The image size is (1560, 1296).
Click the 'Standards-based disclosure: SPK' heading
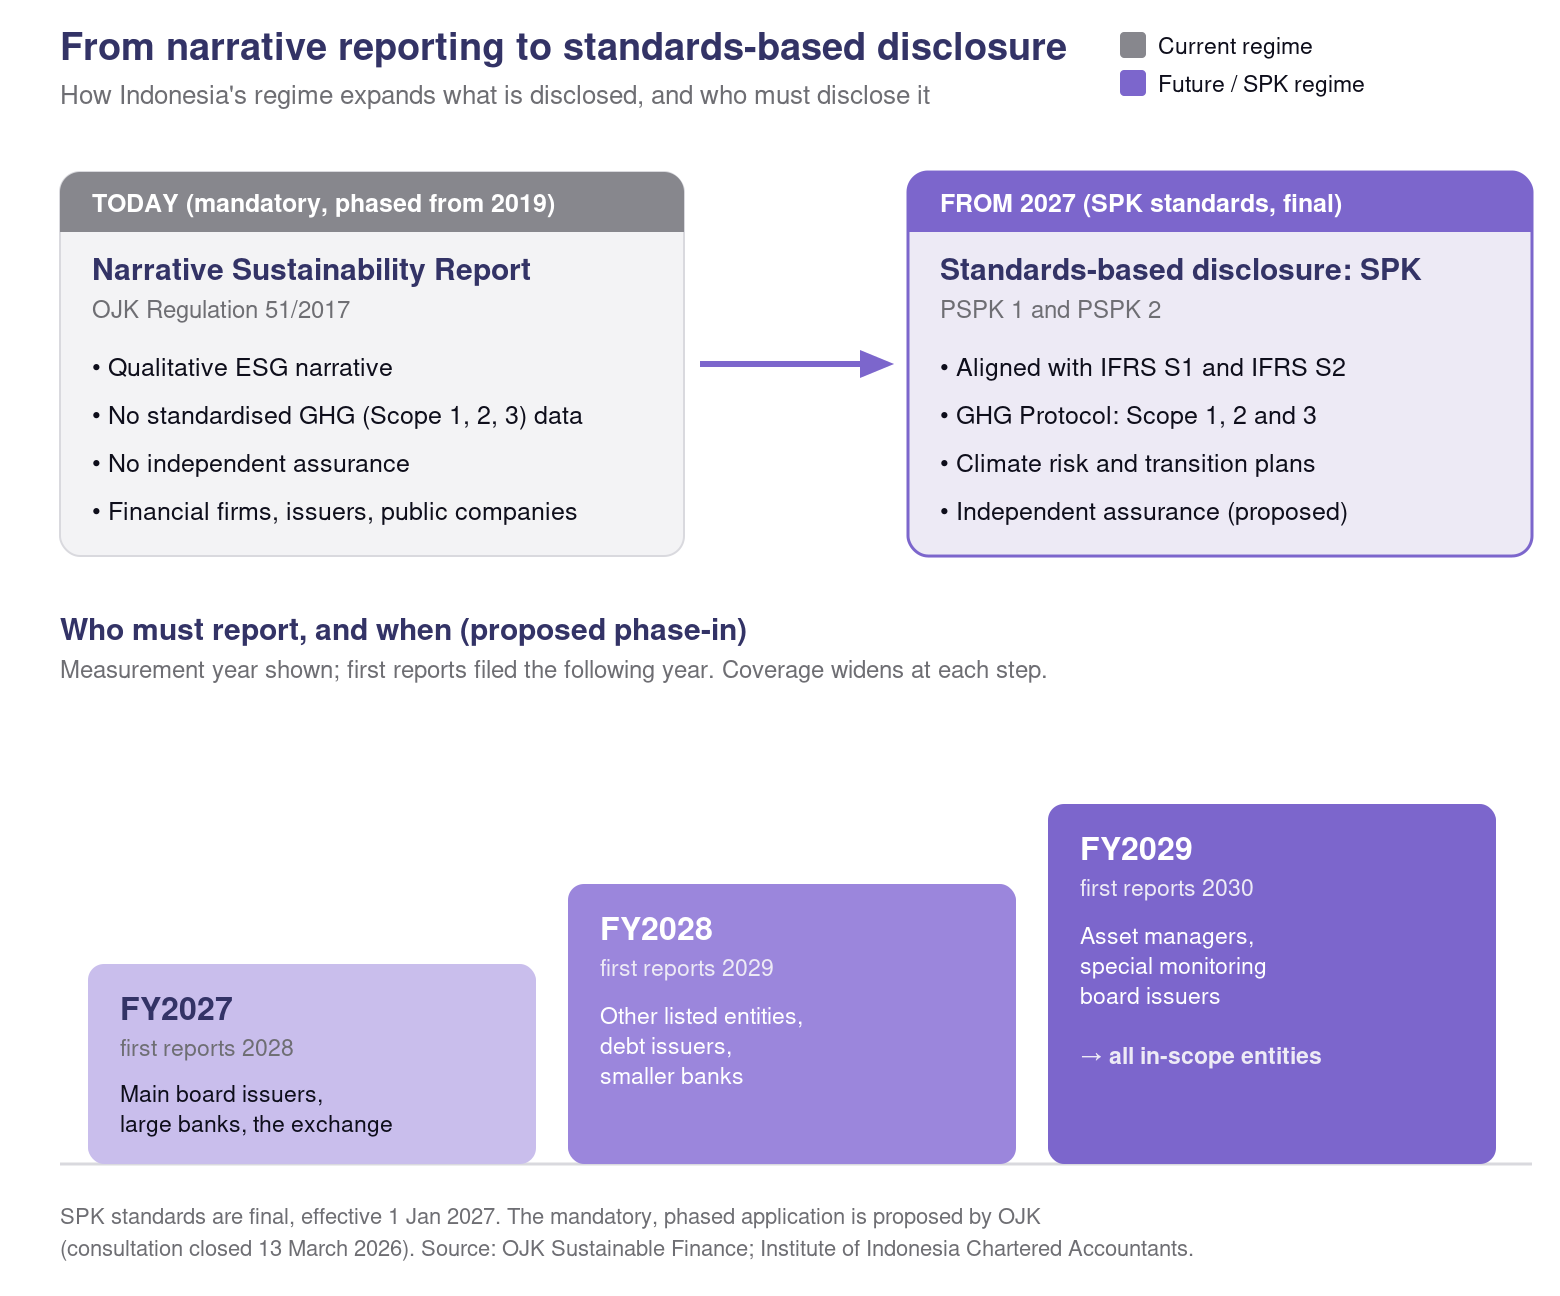click(1180, 270)
